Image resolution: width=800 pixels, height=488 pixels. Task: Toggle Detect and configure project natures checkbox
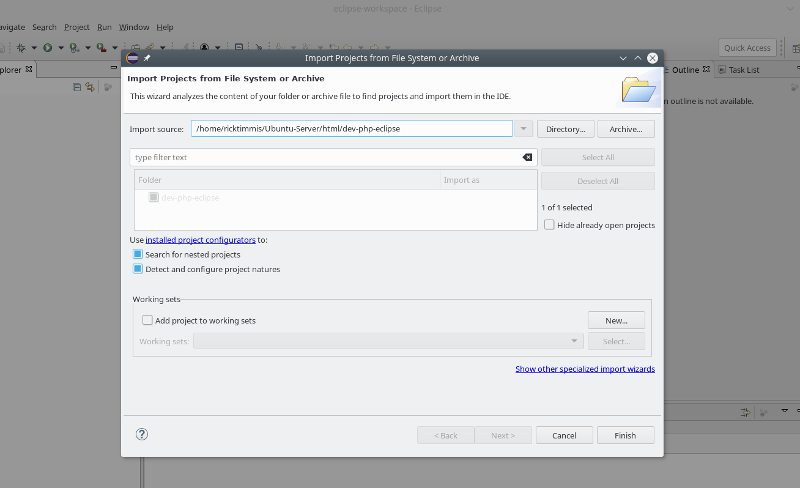pos(138,269)
